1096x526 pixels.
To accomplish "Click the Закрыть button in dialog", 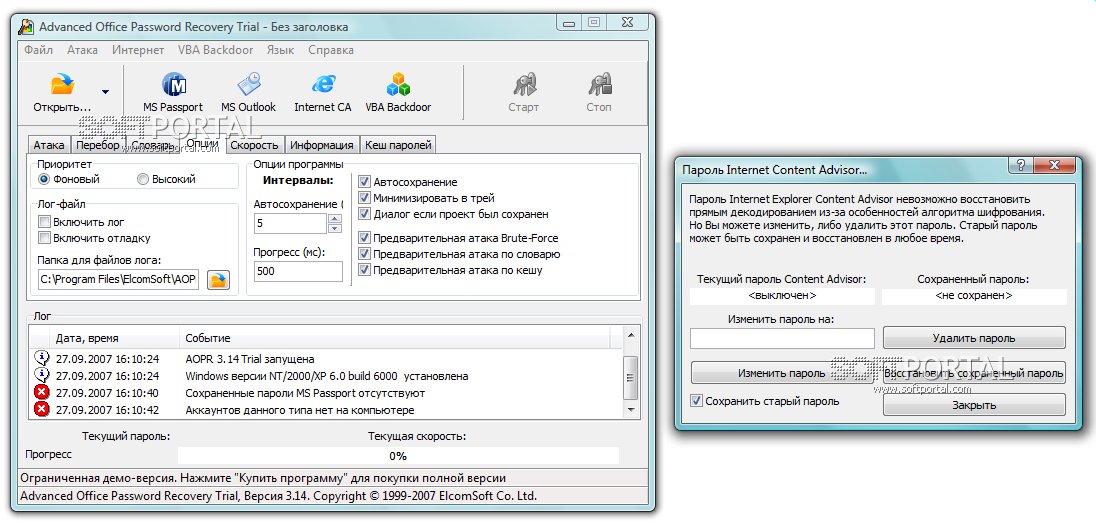I will (x=974, y=405).
